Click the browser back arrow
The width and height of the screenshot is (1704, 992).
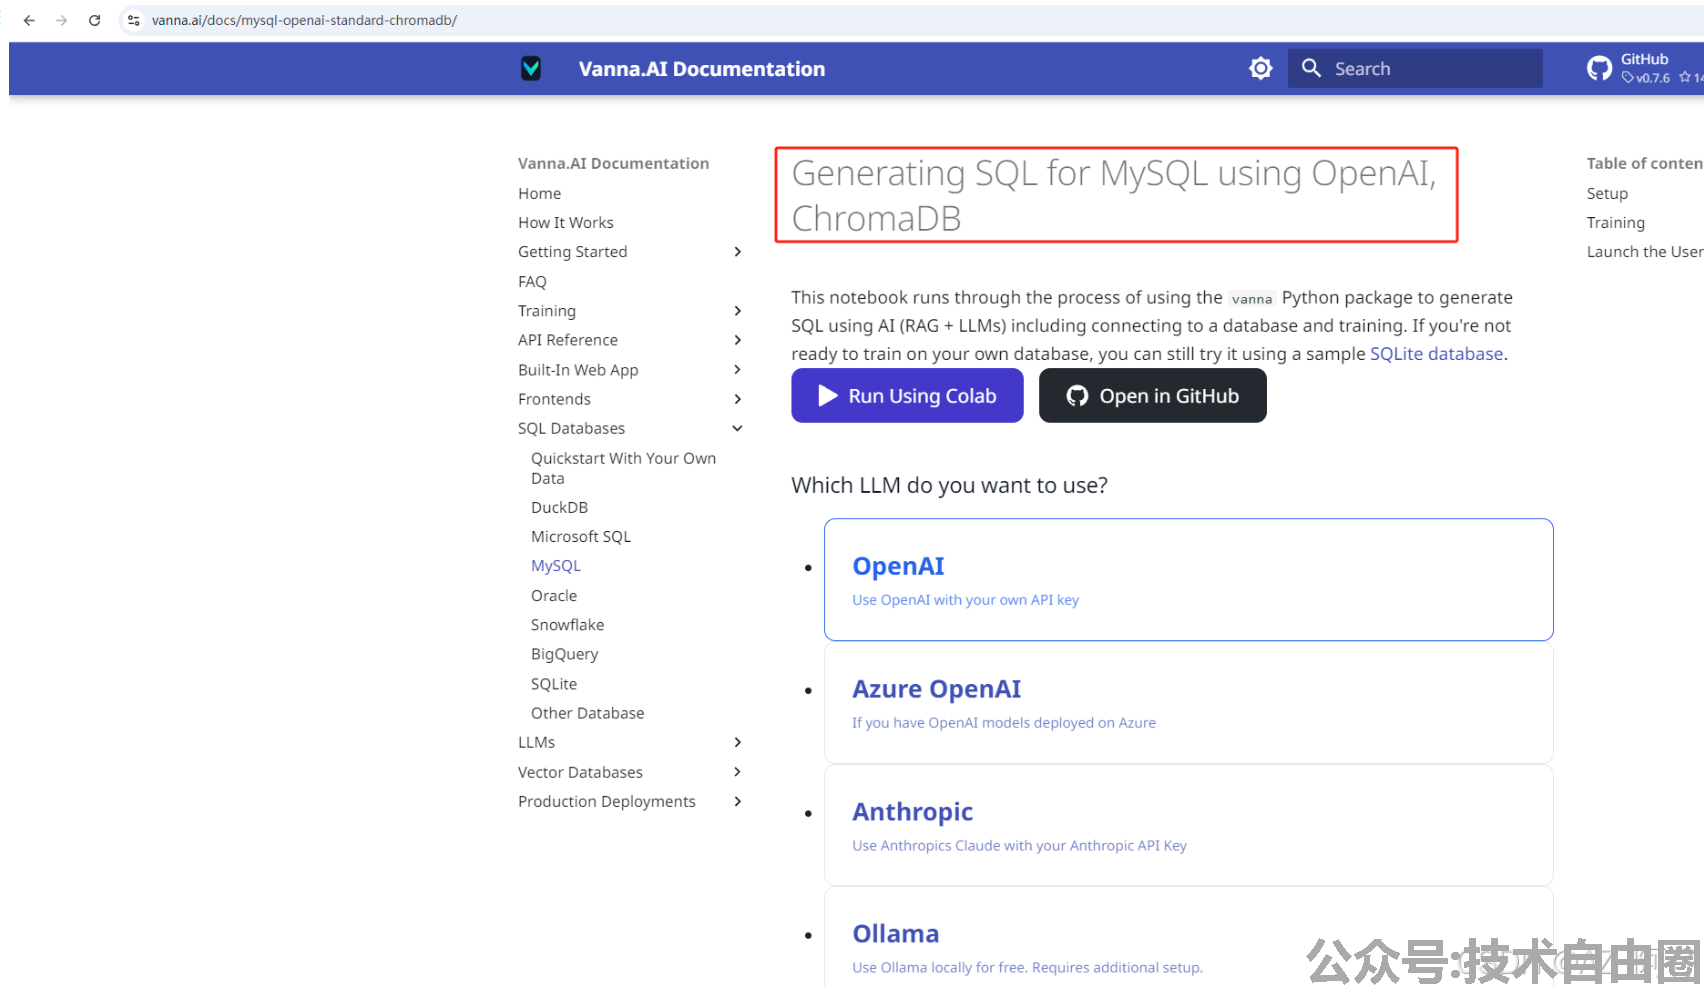(x=29, y=20)
